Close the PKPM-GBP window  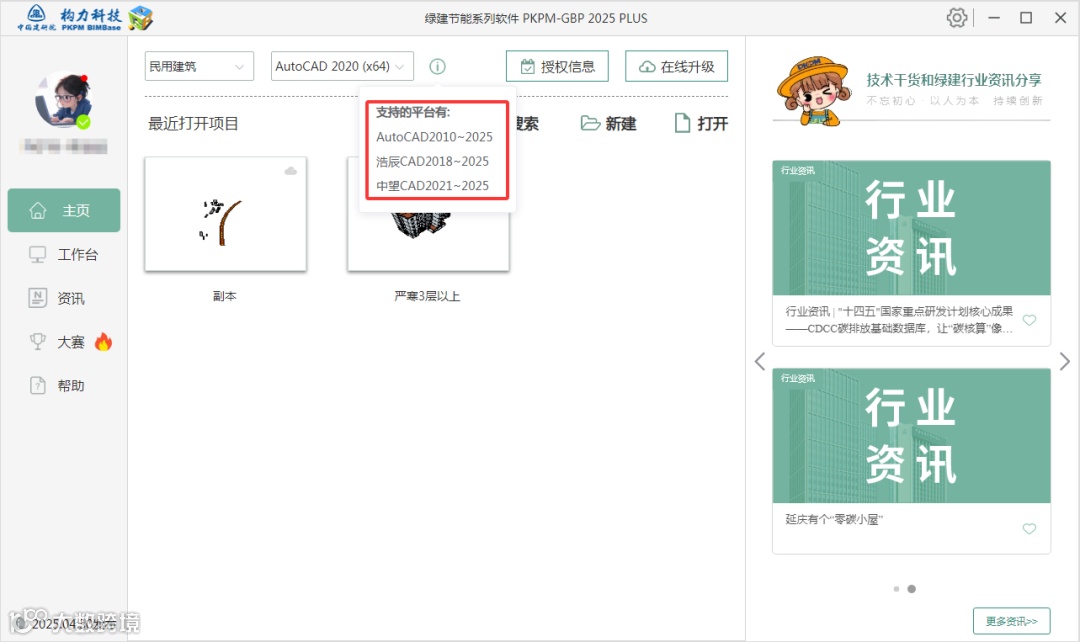click(x=1060, y=18)
